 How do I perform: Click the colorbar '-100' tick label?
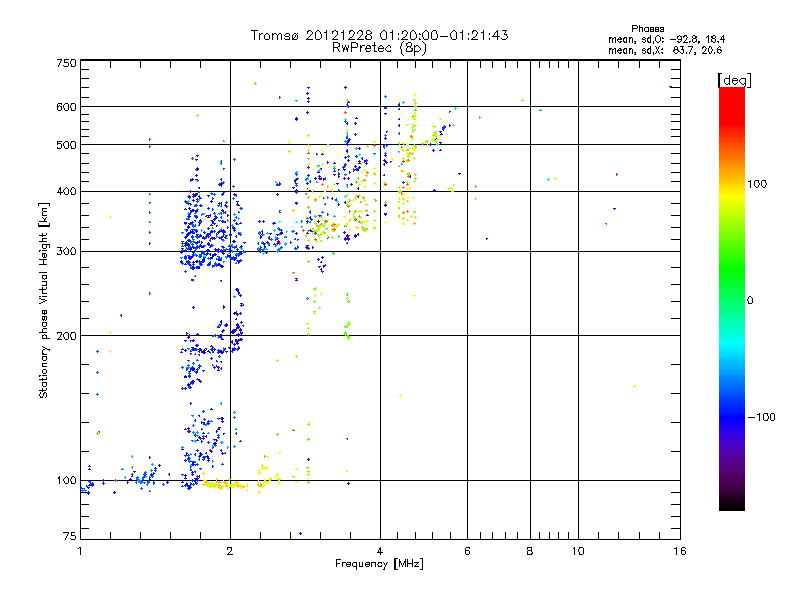coord(762,417)
